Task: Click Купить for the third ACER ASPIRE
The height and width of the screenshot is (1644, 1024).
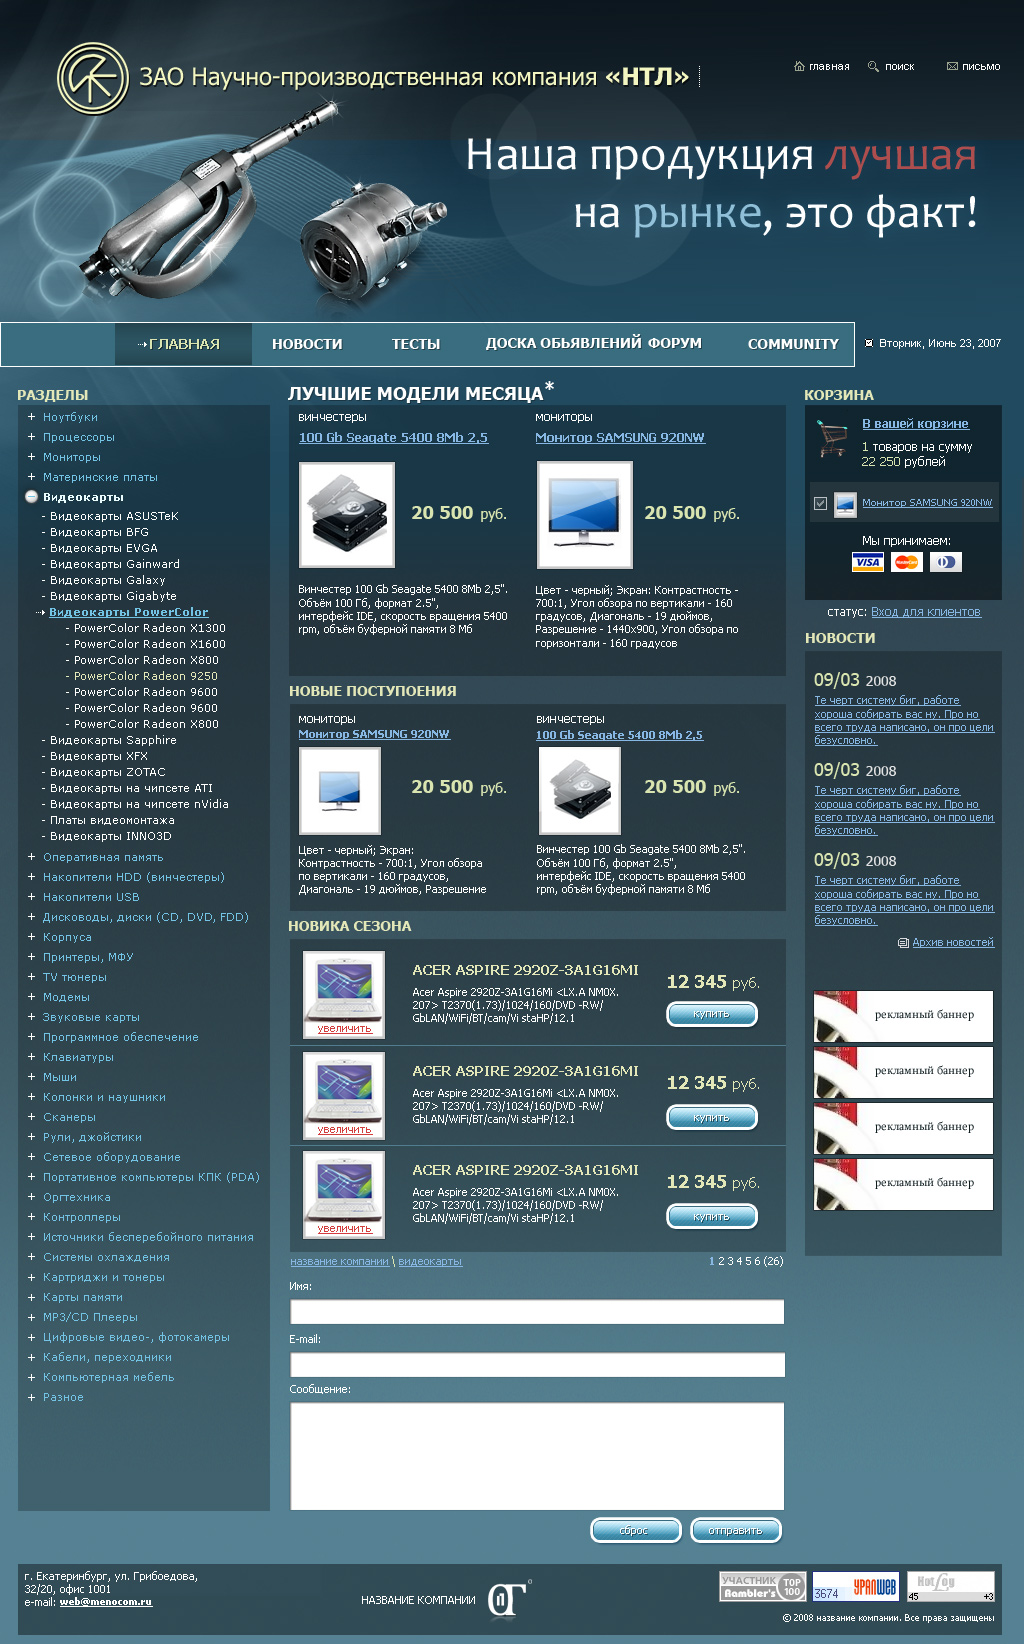Action: pyautogui.click(x=712, y=1216)
